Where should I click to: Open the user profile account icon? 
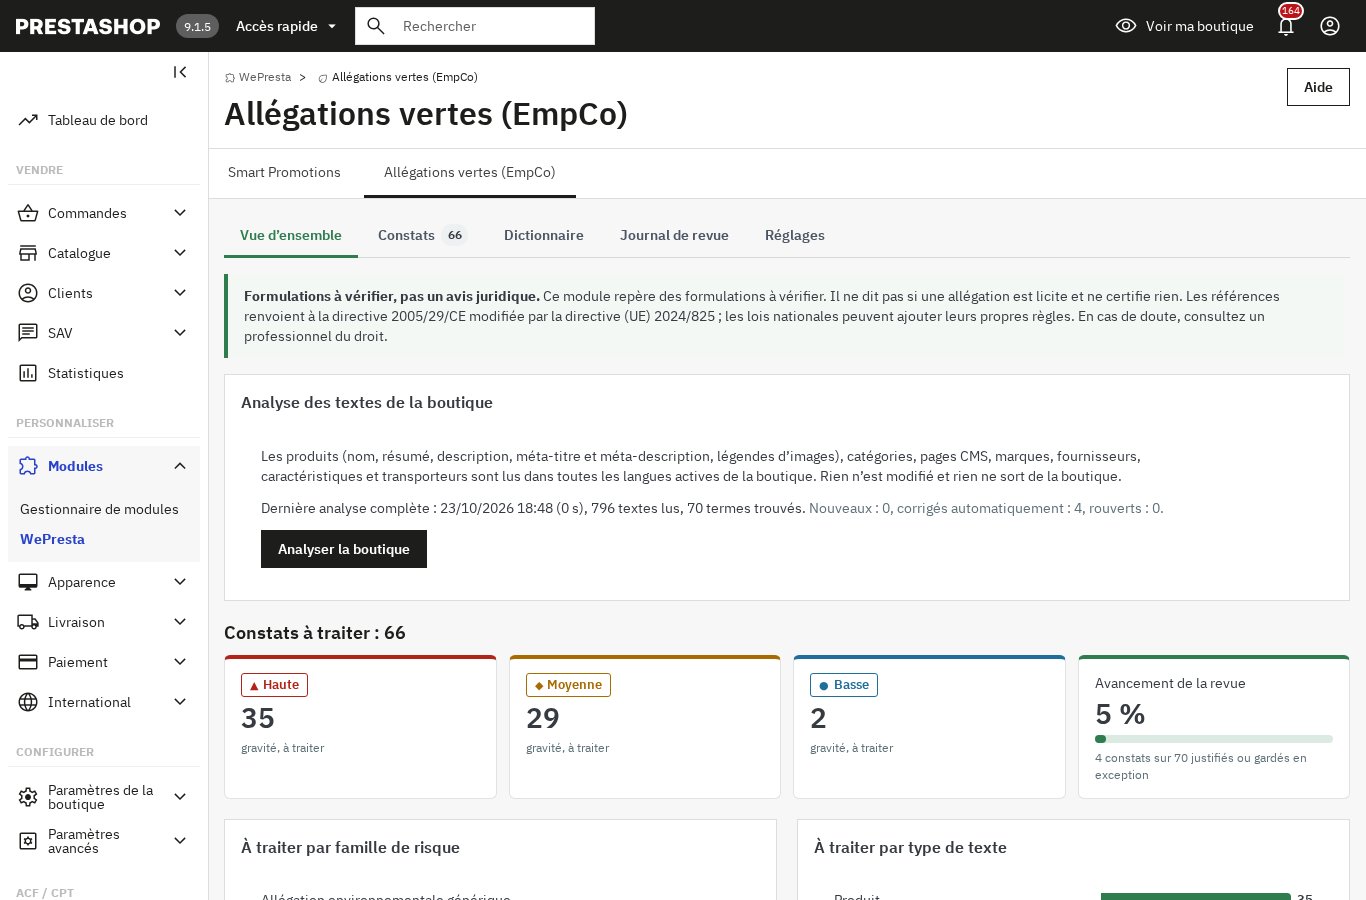click(1330, 26)
